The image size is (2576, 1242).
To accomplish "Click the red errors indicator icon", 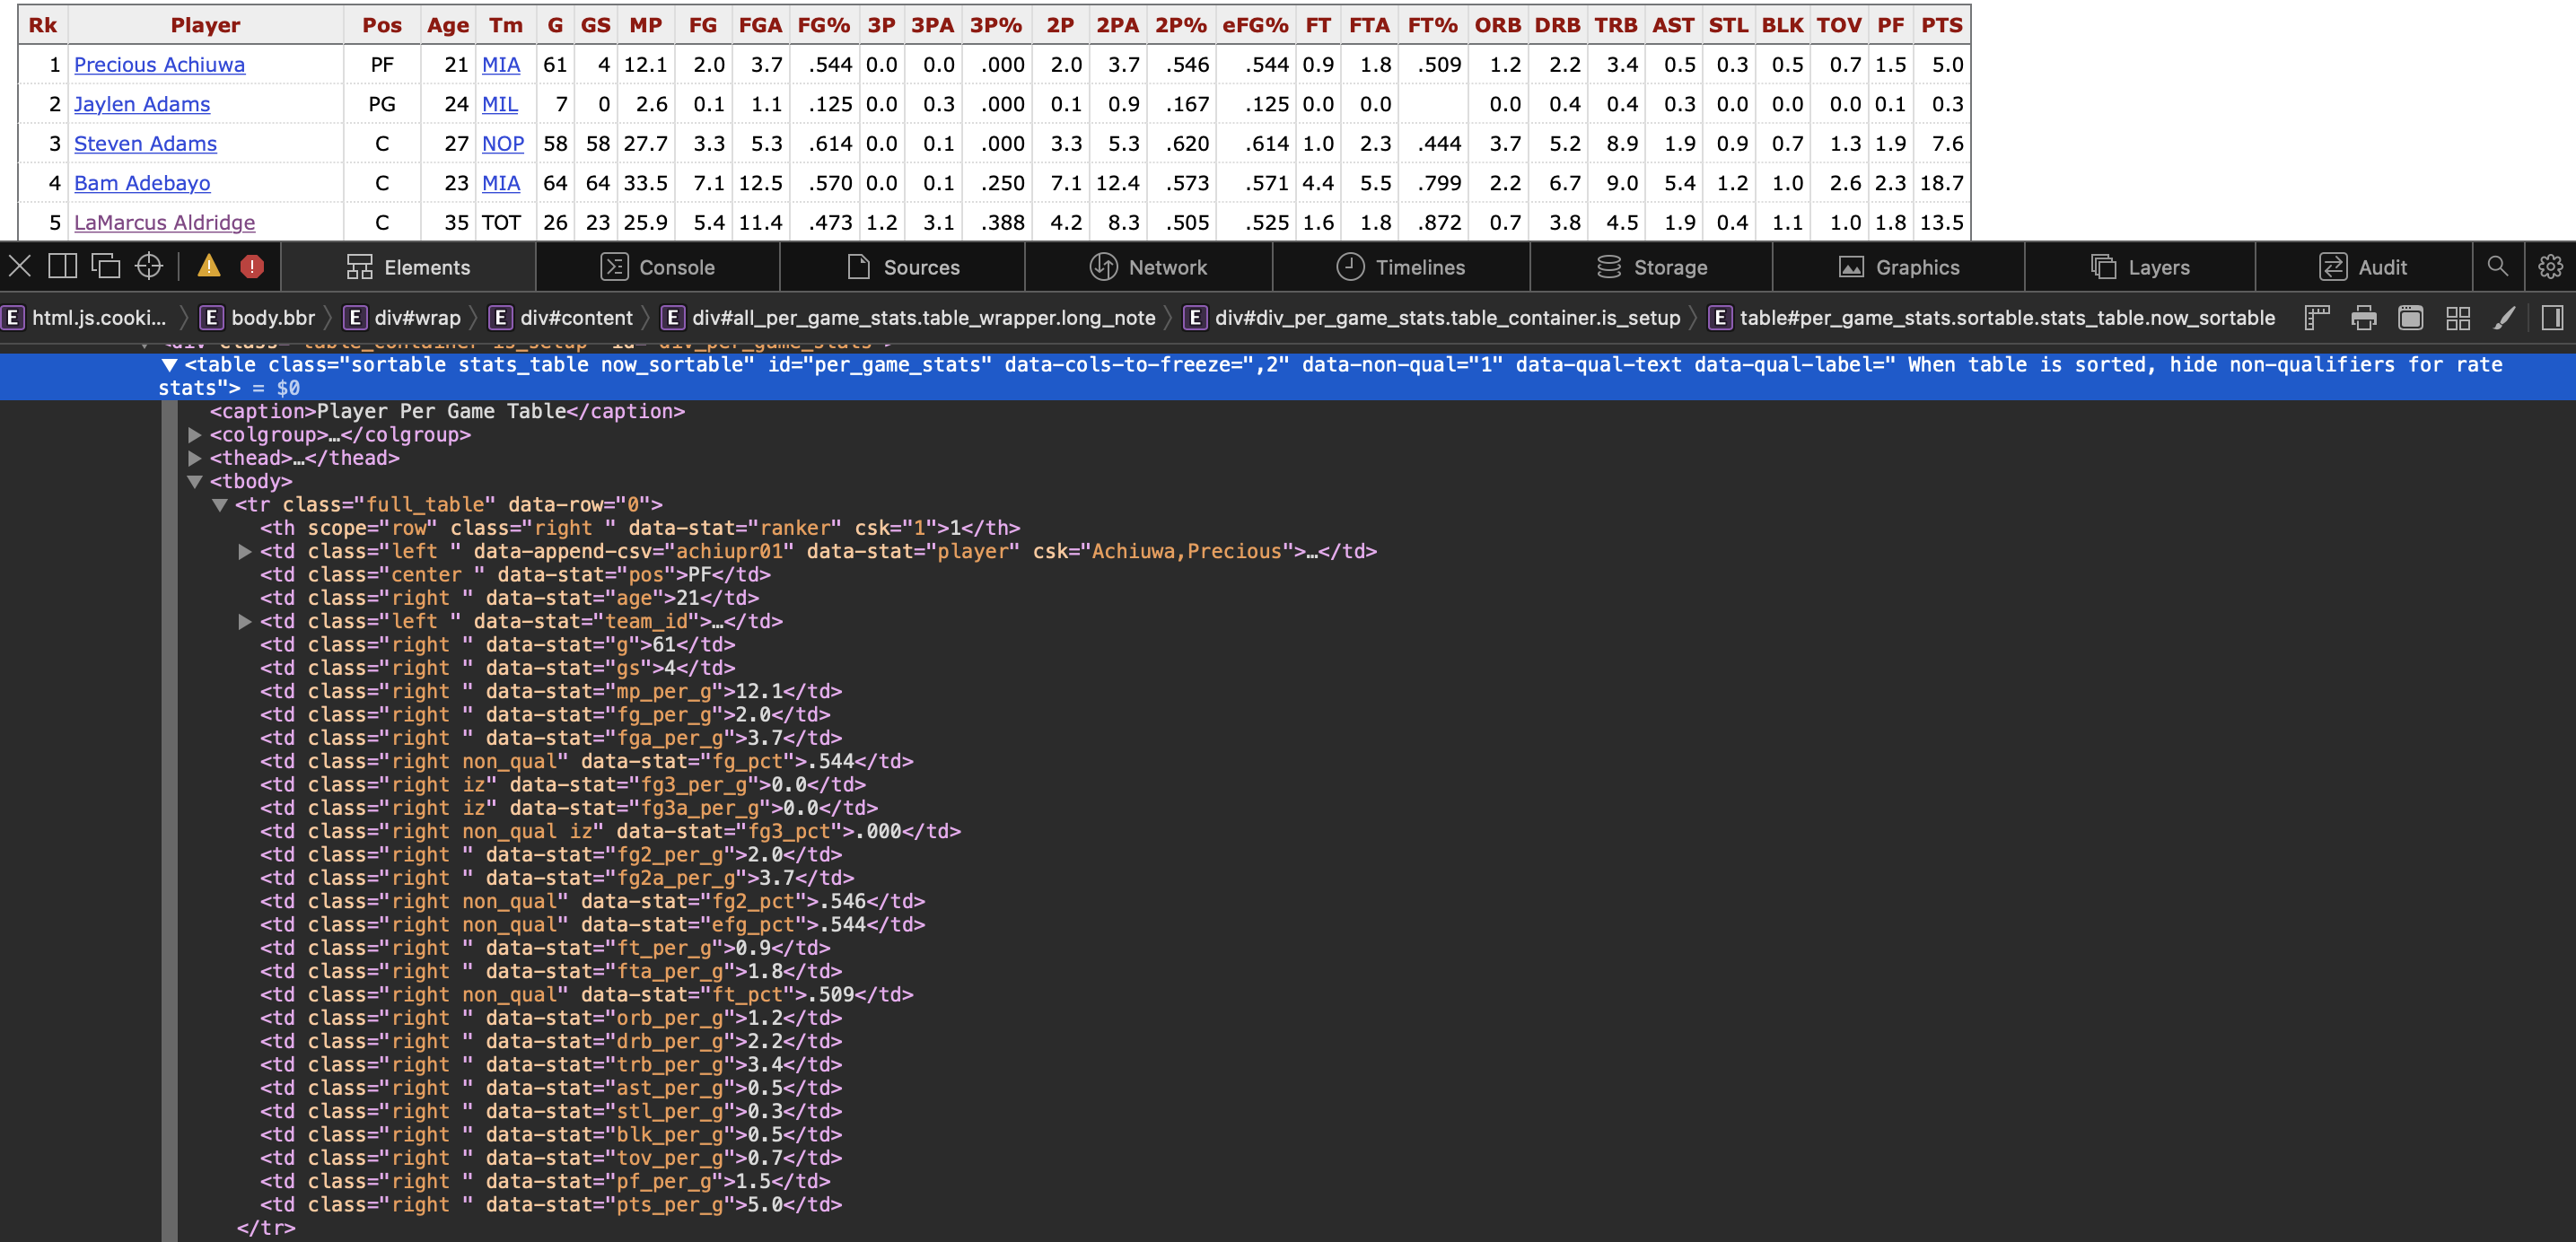I will click(x=252, y=266).
